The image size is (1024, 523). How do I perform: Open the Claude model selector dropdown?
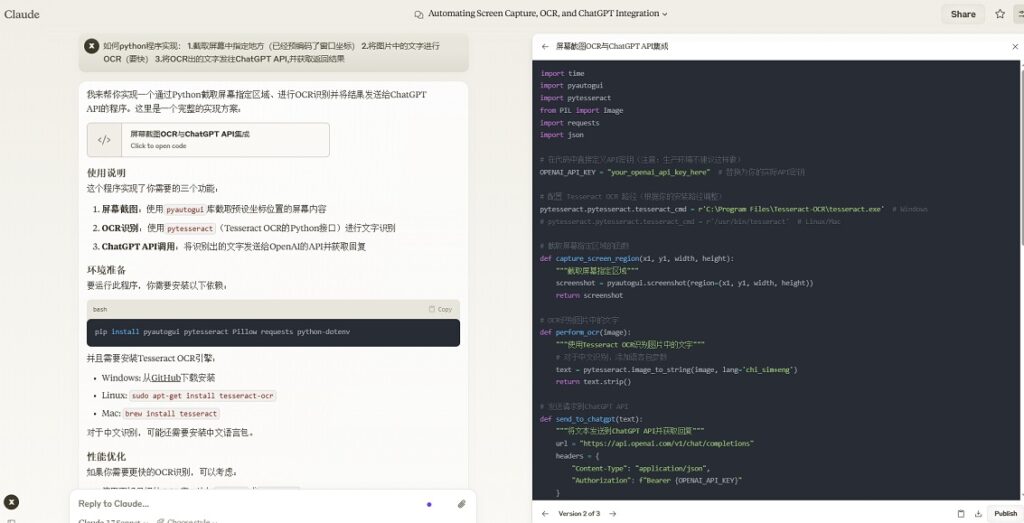112,521
